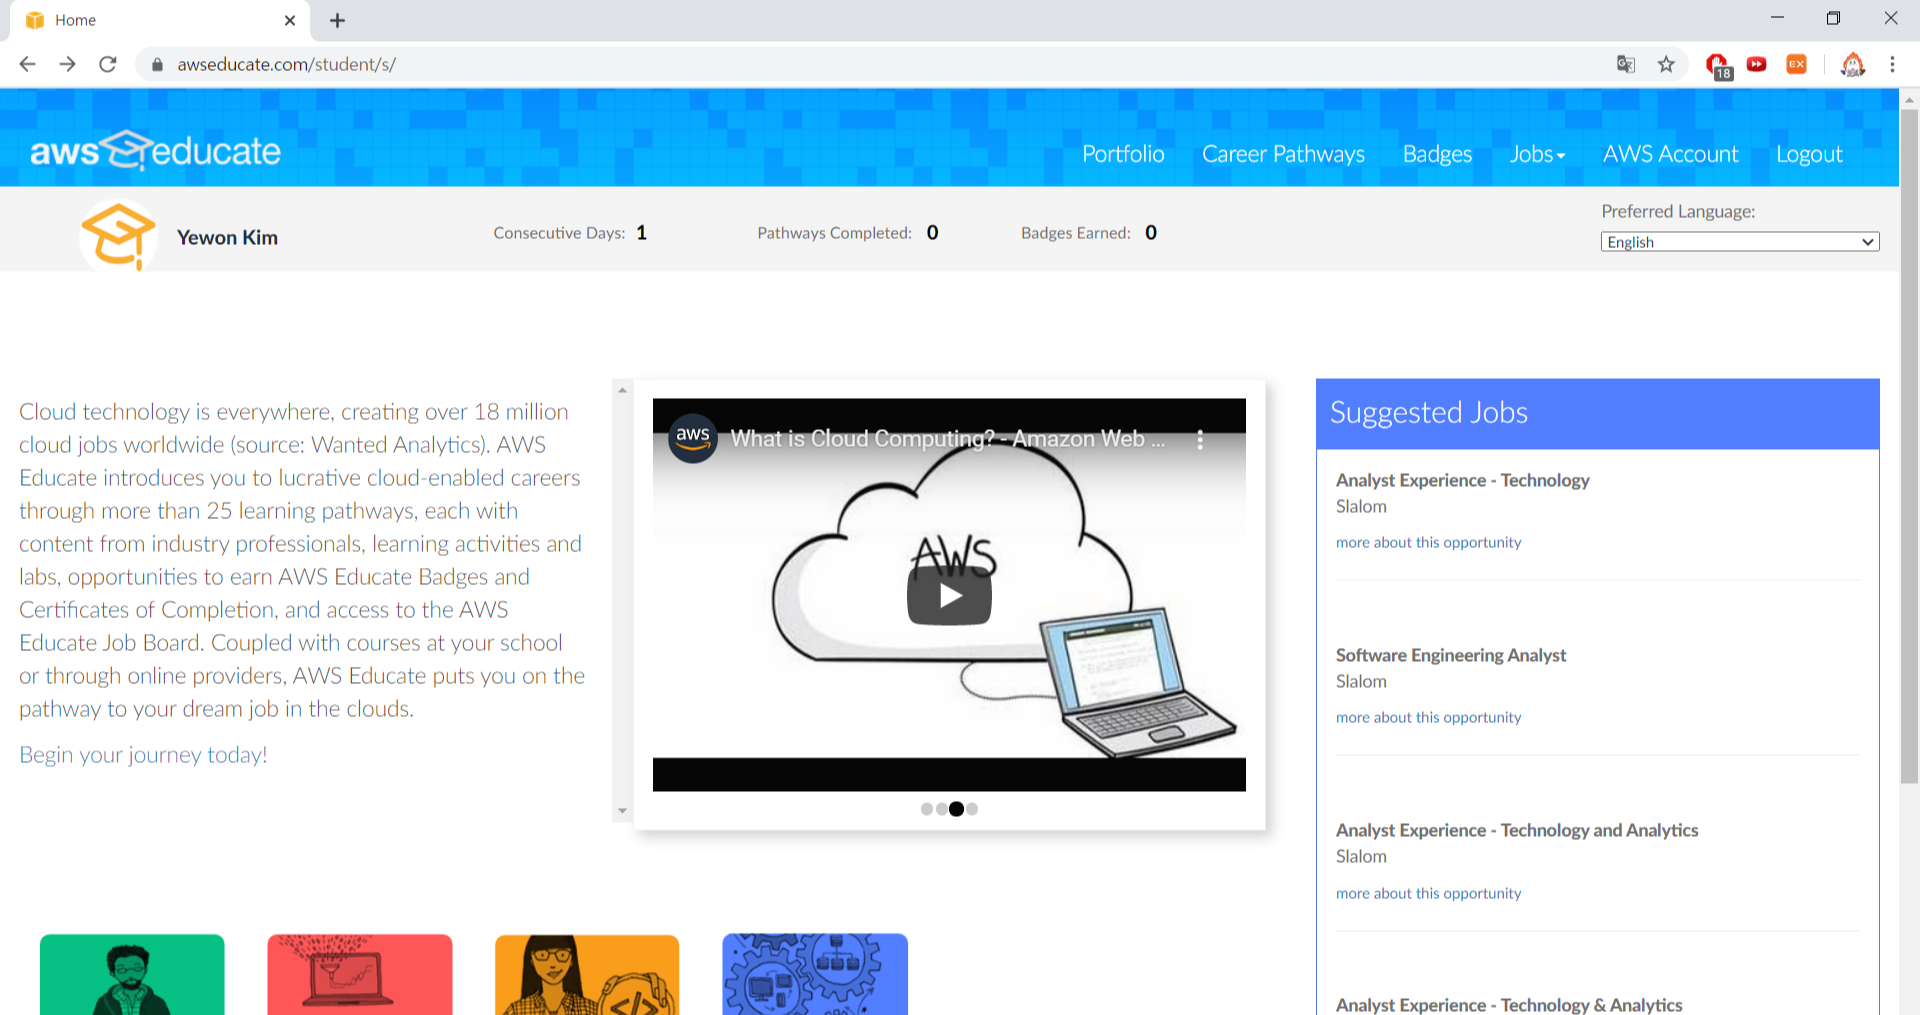The height and width of the screenshot is (1015, 1920).
Task: Open Analyst Experience - Technology job title
Action: [x=1462, y=480]
